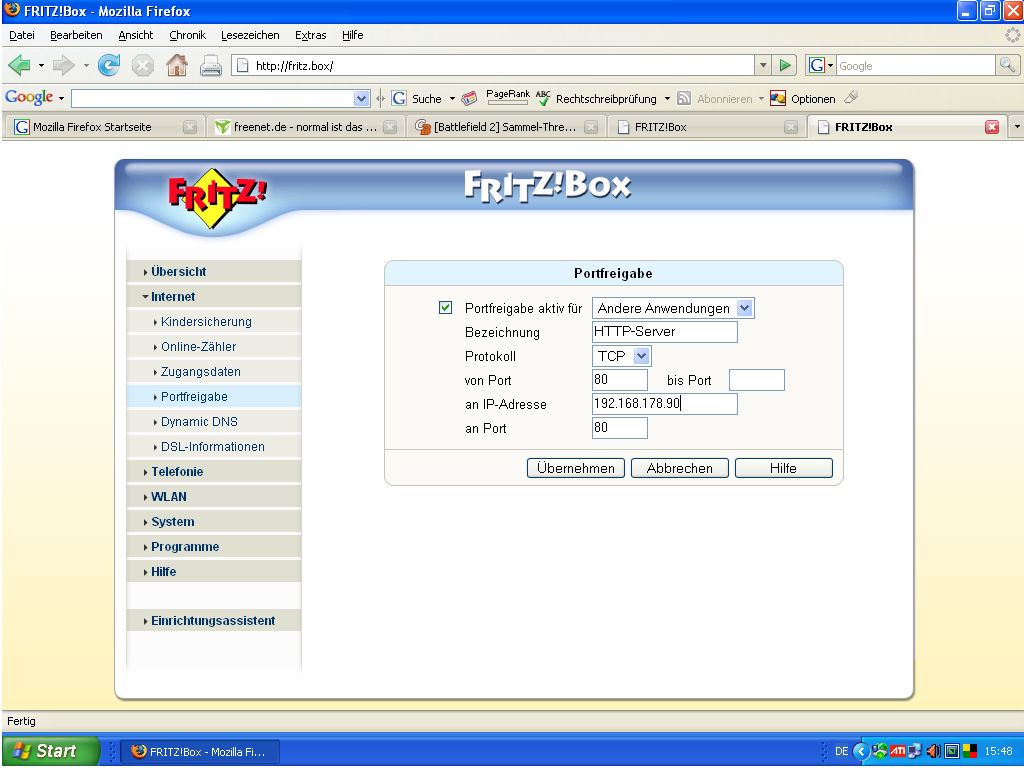Screen dimensions: 1024x768
Task: Open the Dynamic DNS link
Action: click(199, 422)
